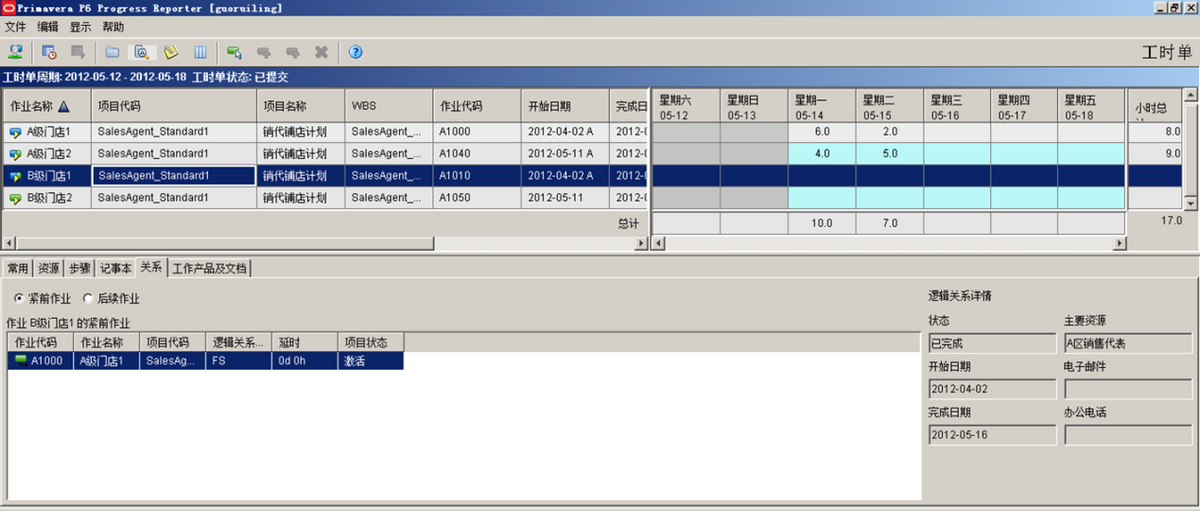The image size is (1200, 511).
Task: Click the 0d 0h lag cell
Action: coord(304,361)
